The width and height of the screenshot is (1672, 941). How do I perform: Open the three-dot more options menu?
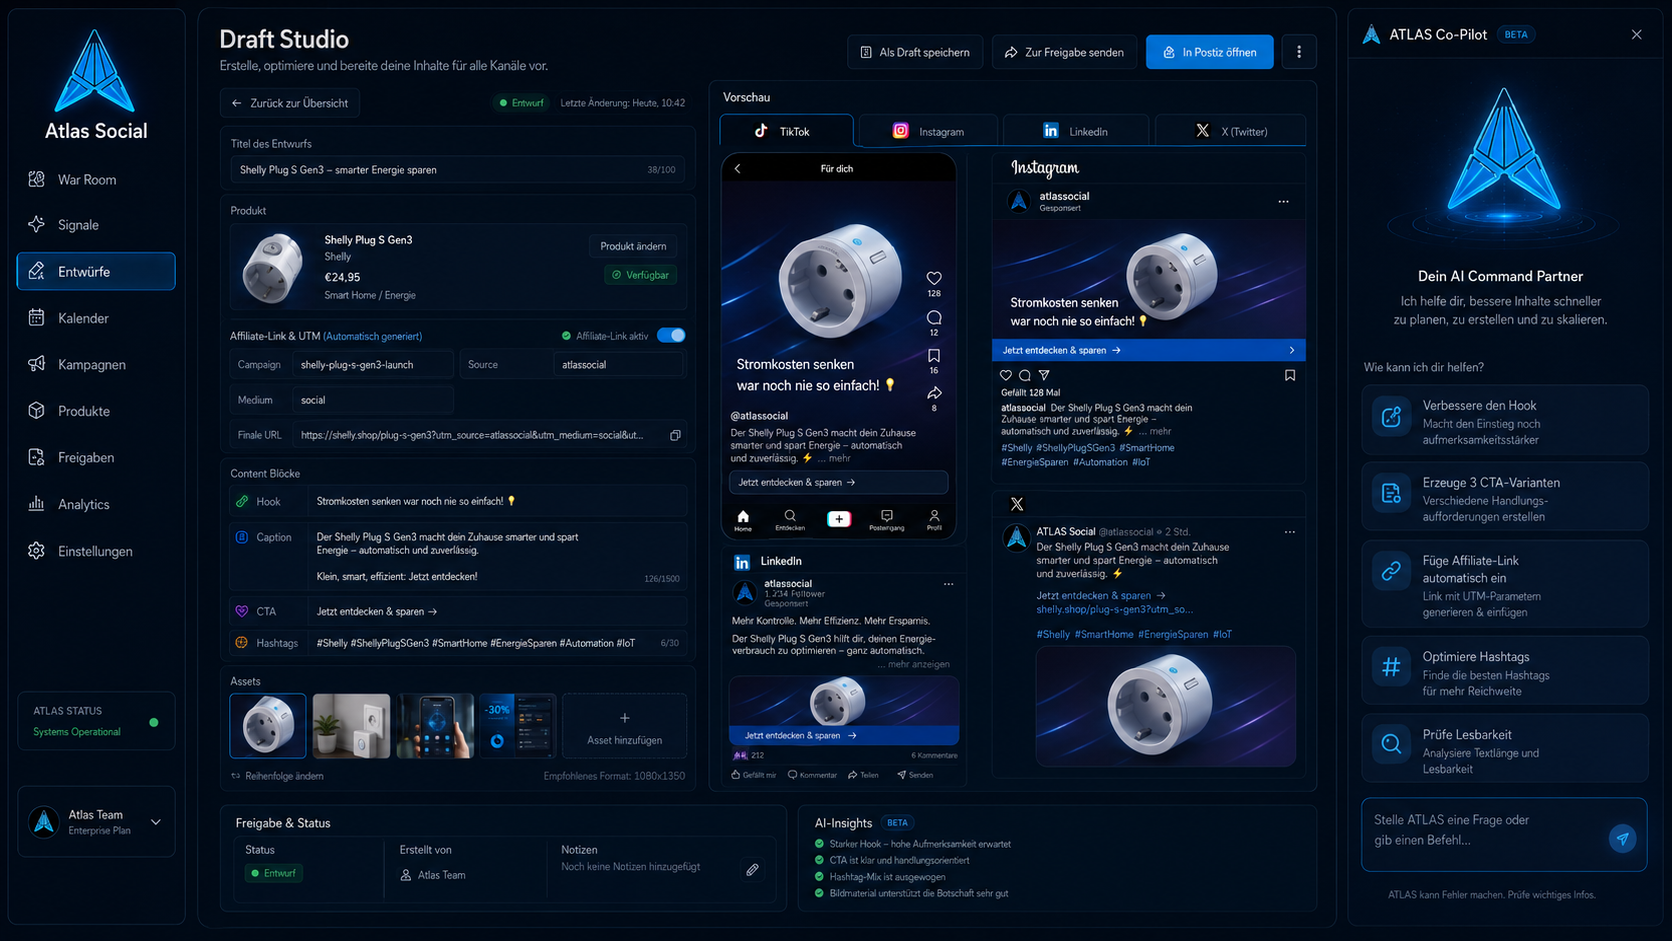coord(1299,52)
